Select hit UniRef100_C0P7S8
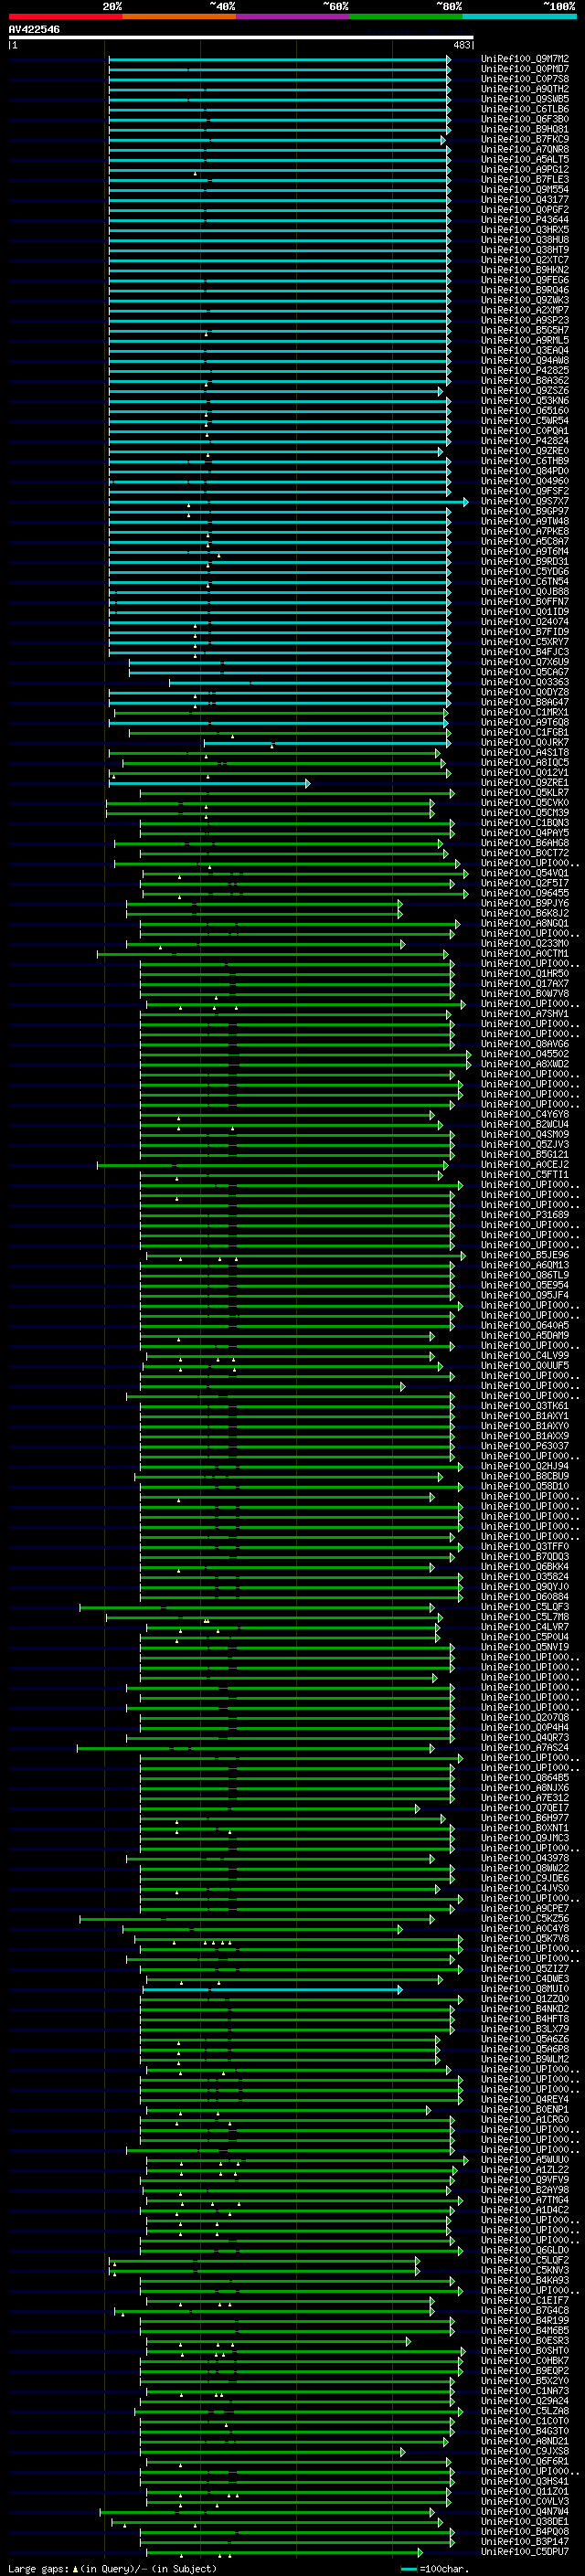585x2576 pixels. point(525,79)
